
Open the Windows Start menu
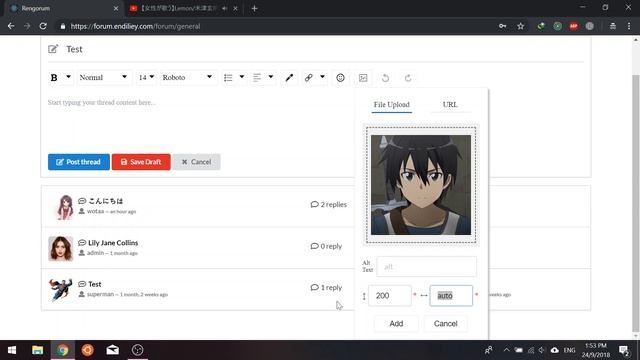click(12, 350)
